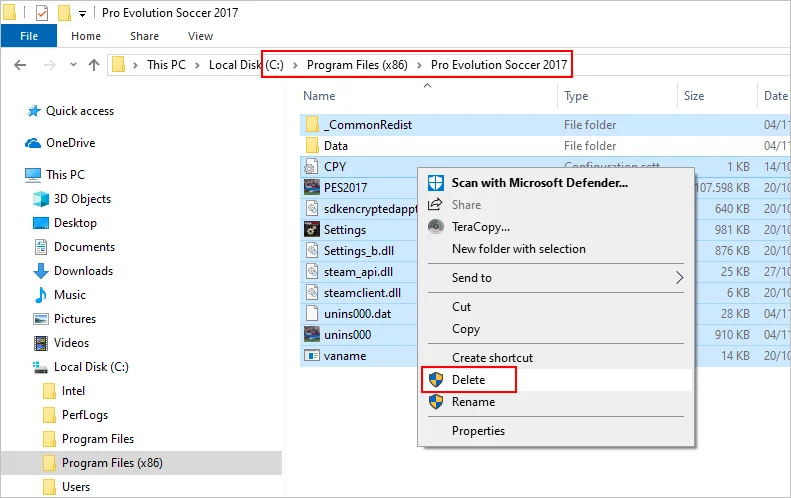
Task: Open Music in navigation pane
Action: tap(70, 295)
